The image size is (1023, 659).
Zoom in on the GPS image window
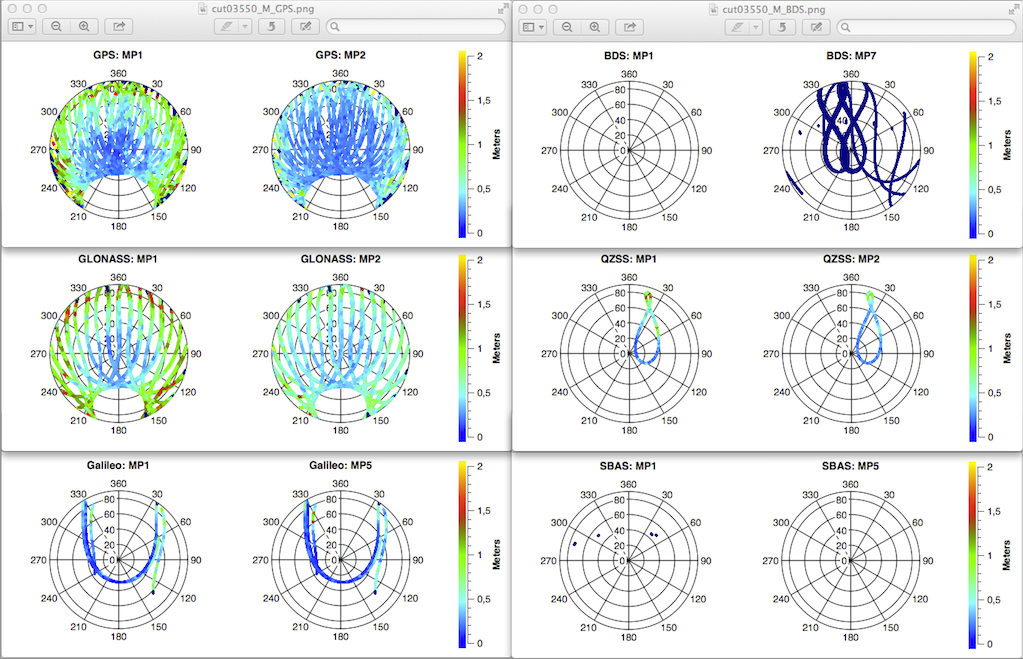(x=84, y=27)
